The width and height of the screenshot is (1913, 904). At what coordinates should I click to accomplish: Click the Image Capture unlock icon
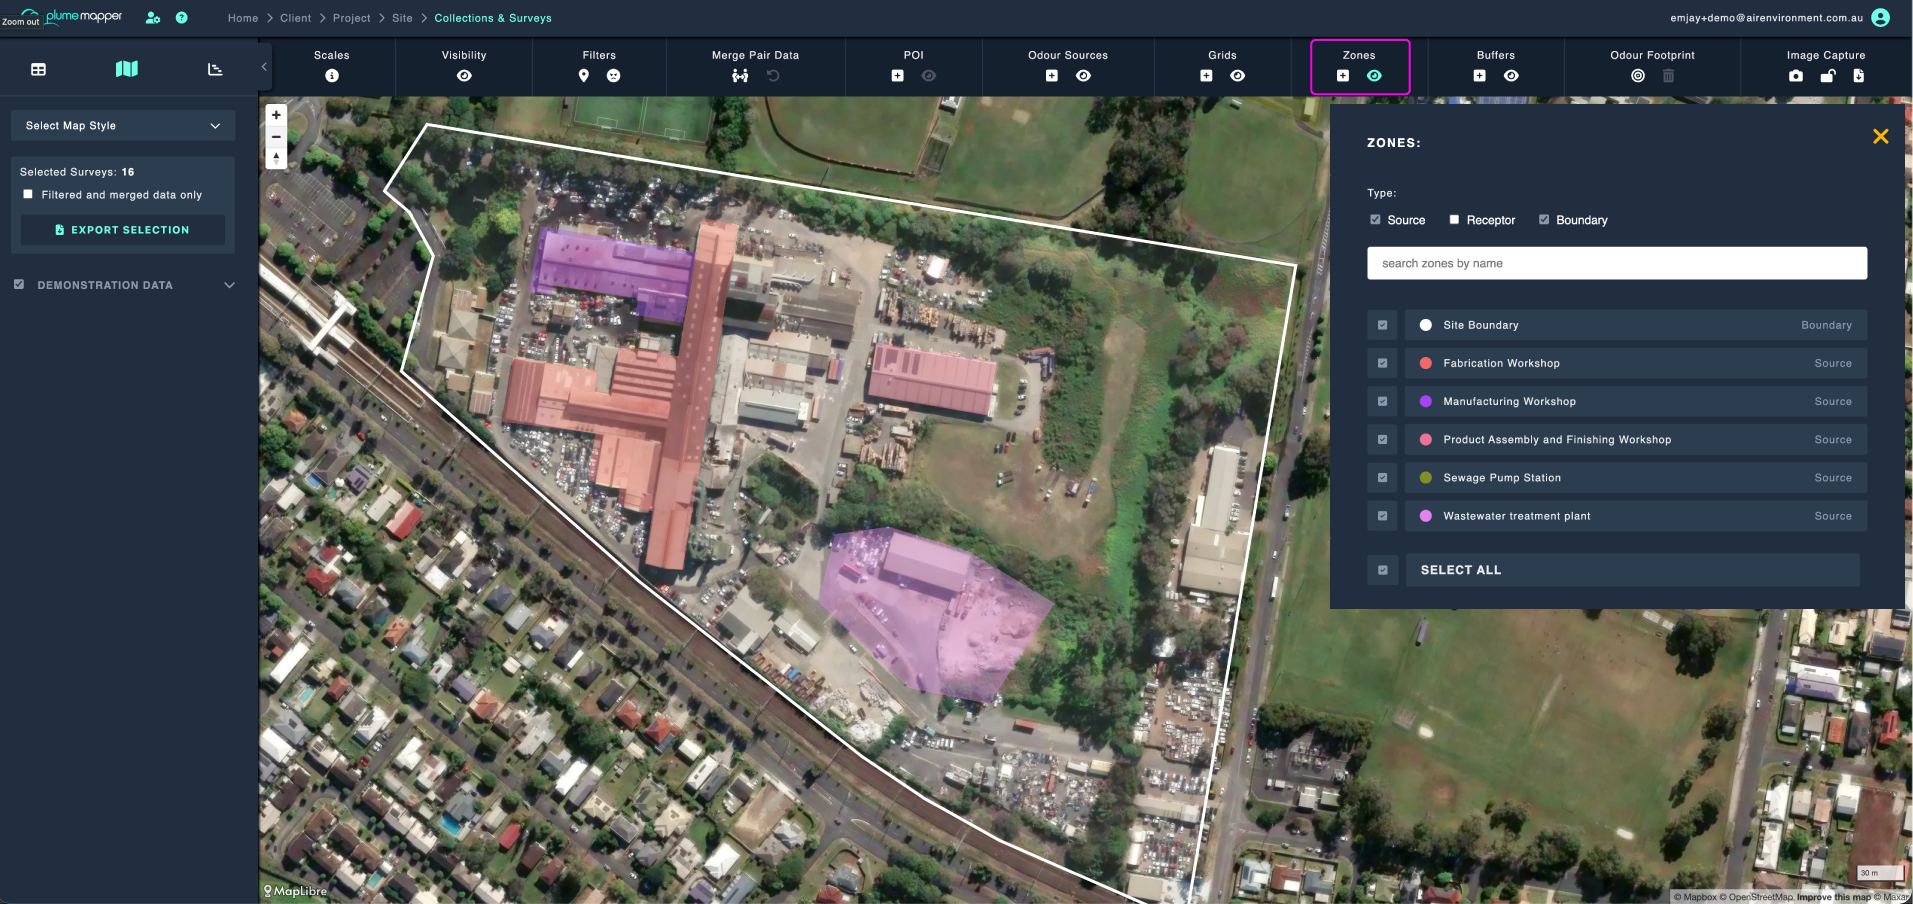[1828, 76]
